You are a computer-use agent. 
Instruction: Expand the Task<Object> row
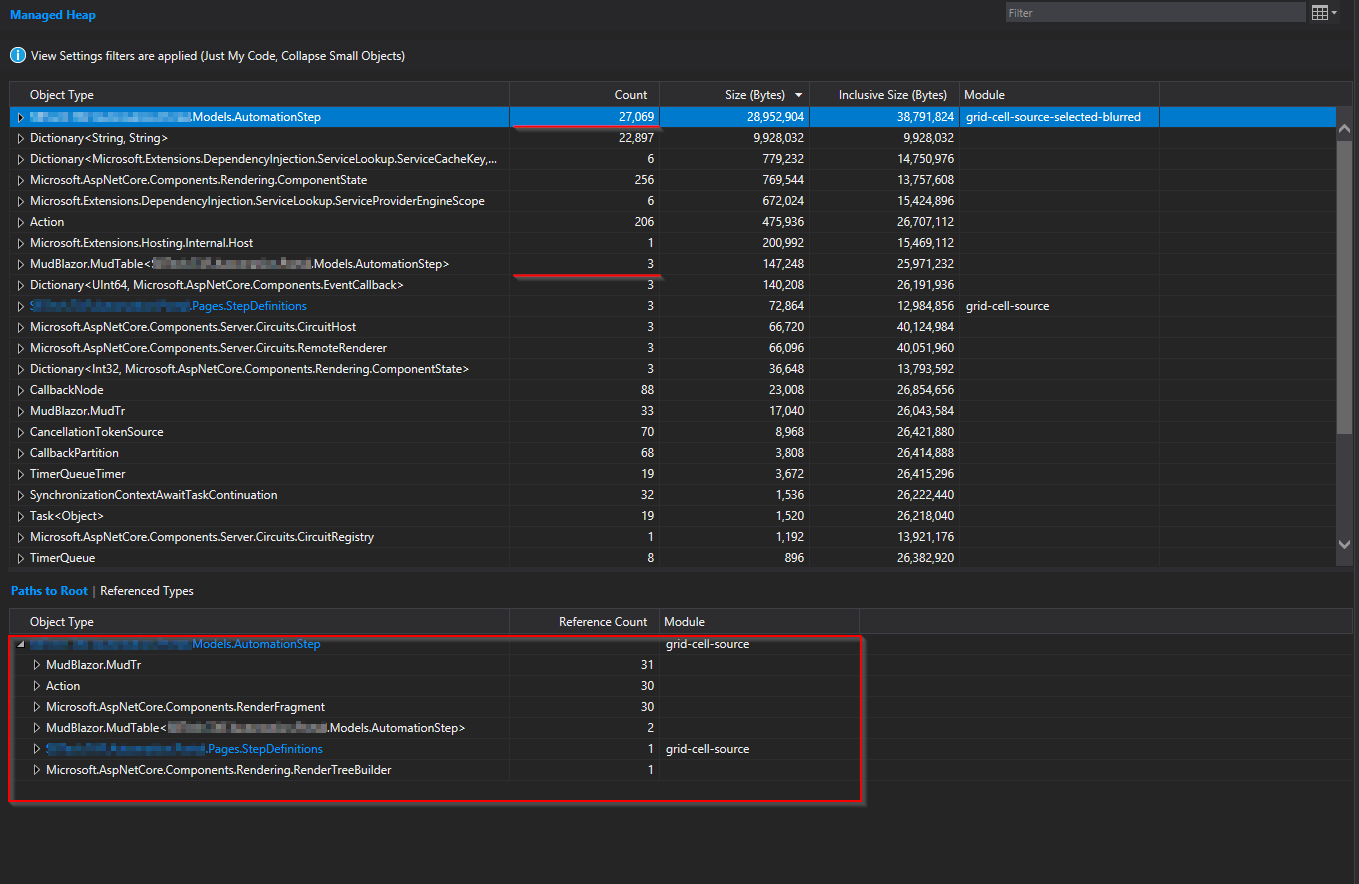pyautogui.click(x=20, y=516)
